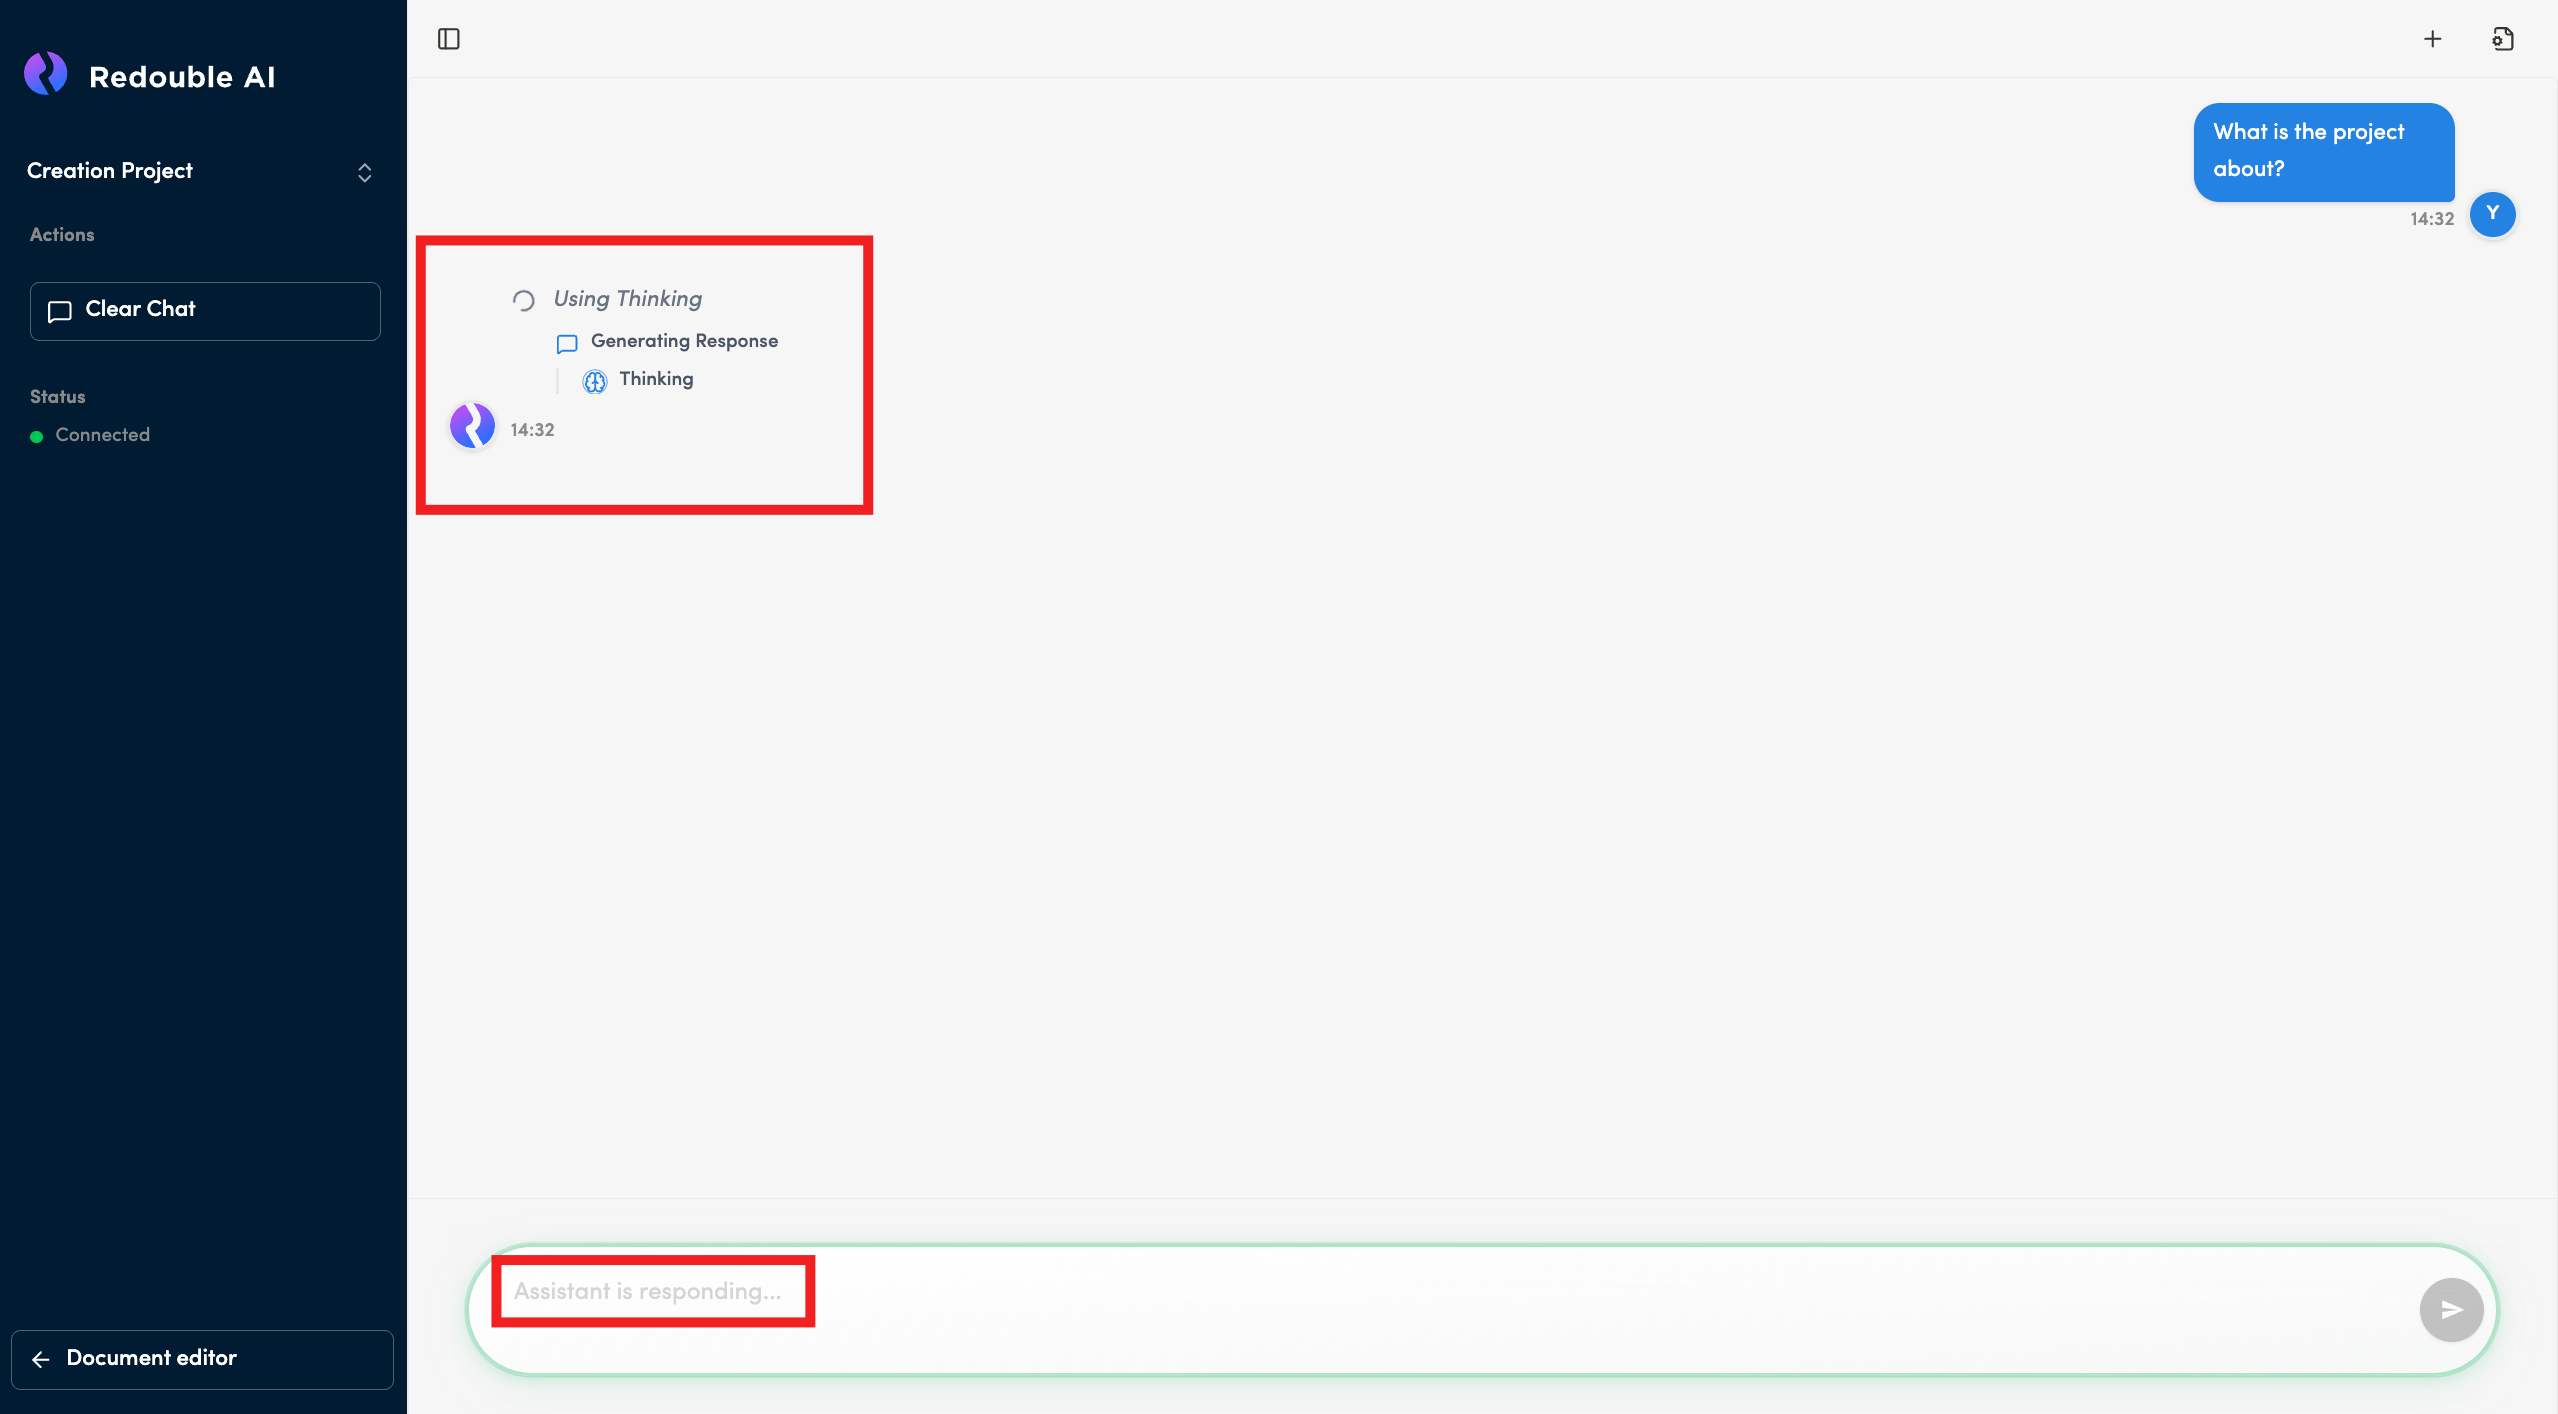Click the assistant avatar icon
Viewport: 2558px width, 1414px height.
pos(472,426)
